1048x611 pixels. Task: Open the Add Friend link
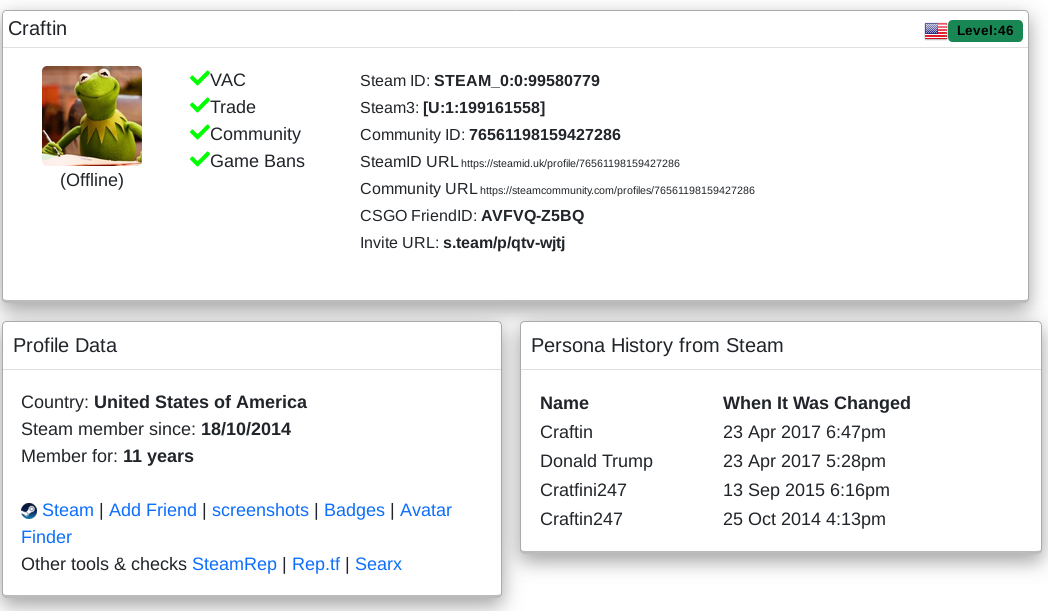152,510
